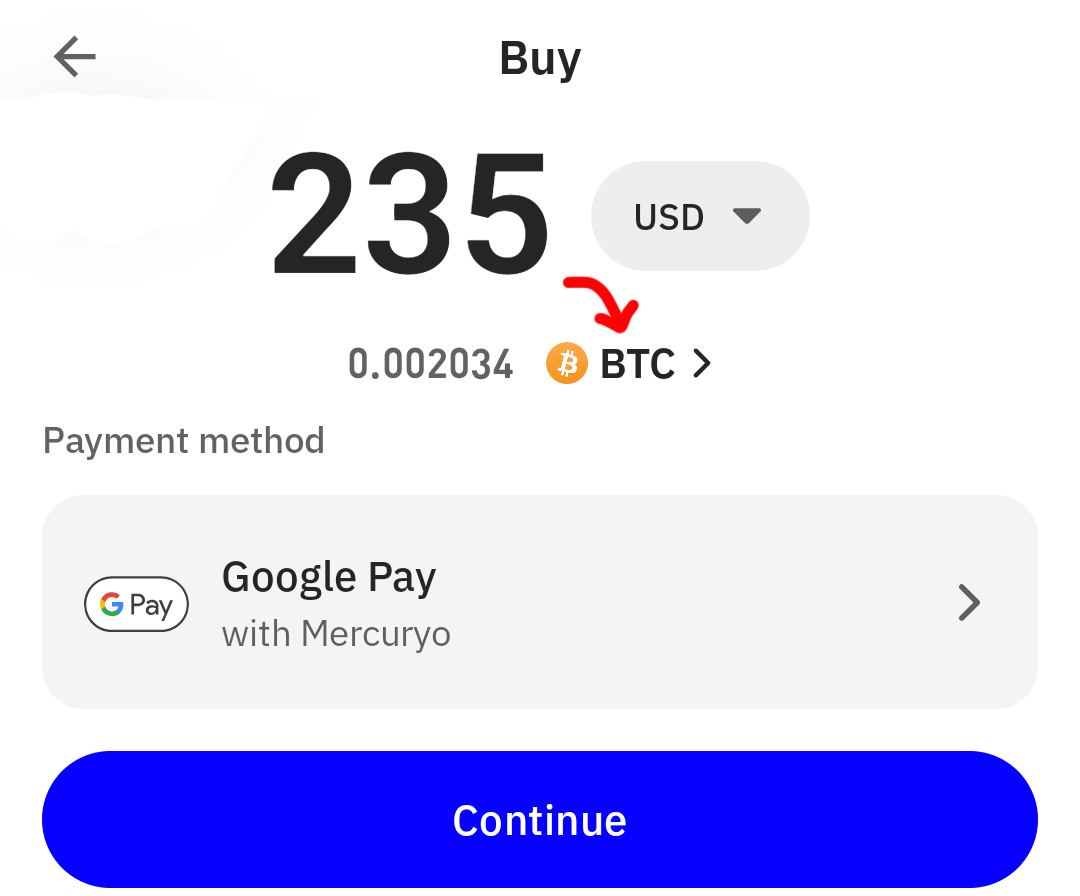Select the USD text inside the currency pill

click(668, 216)
